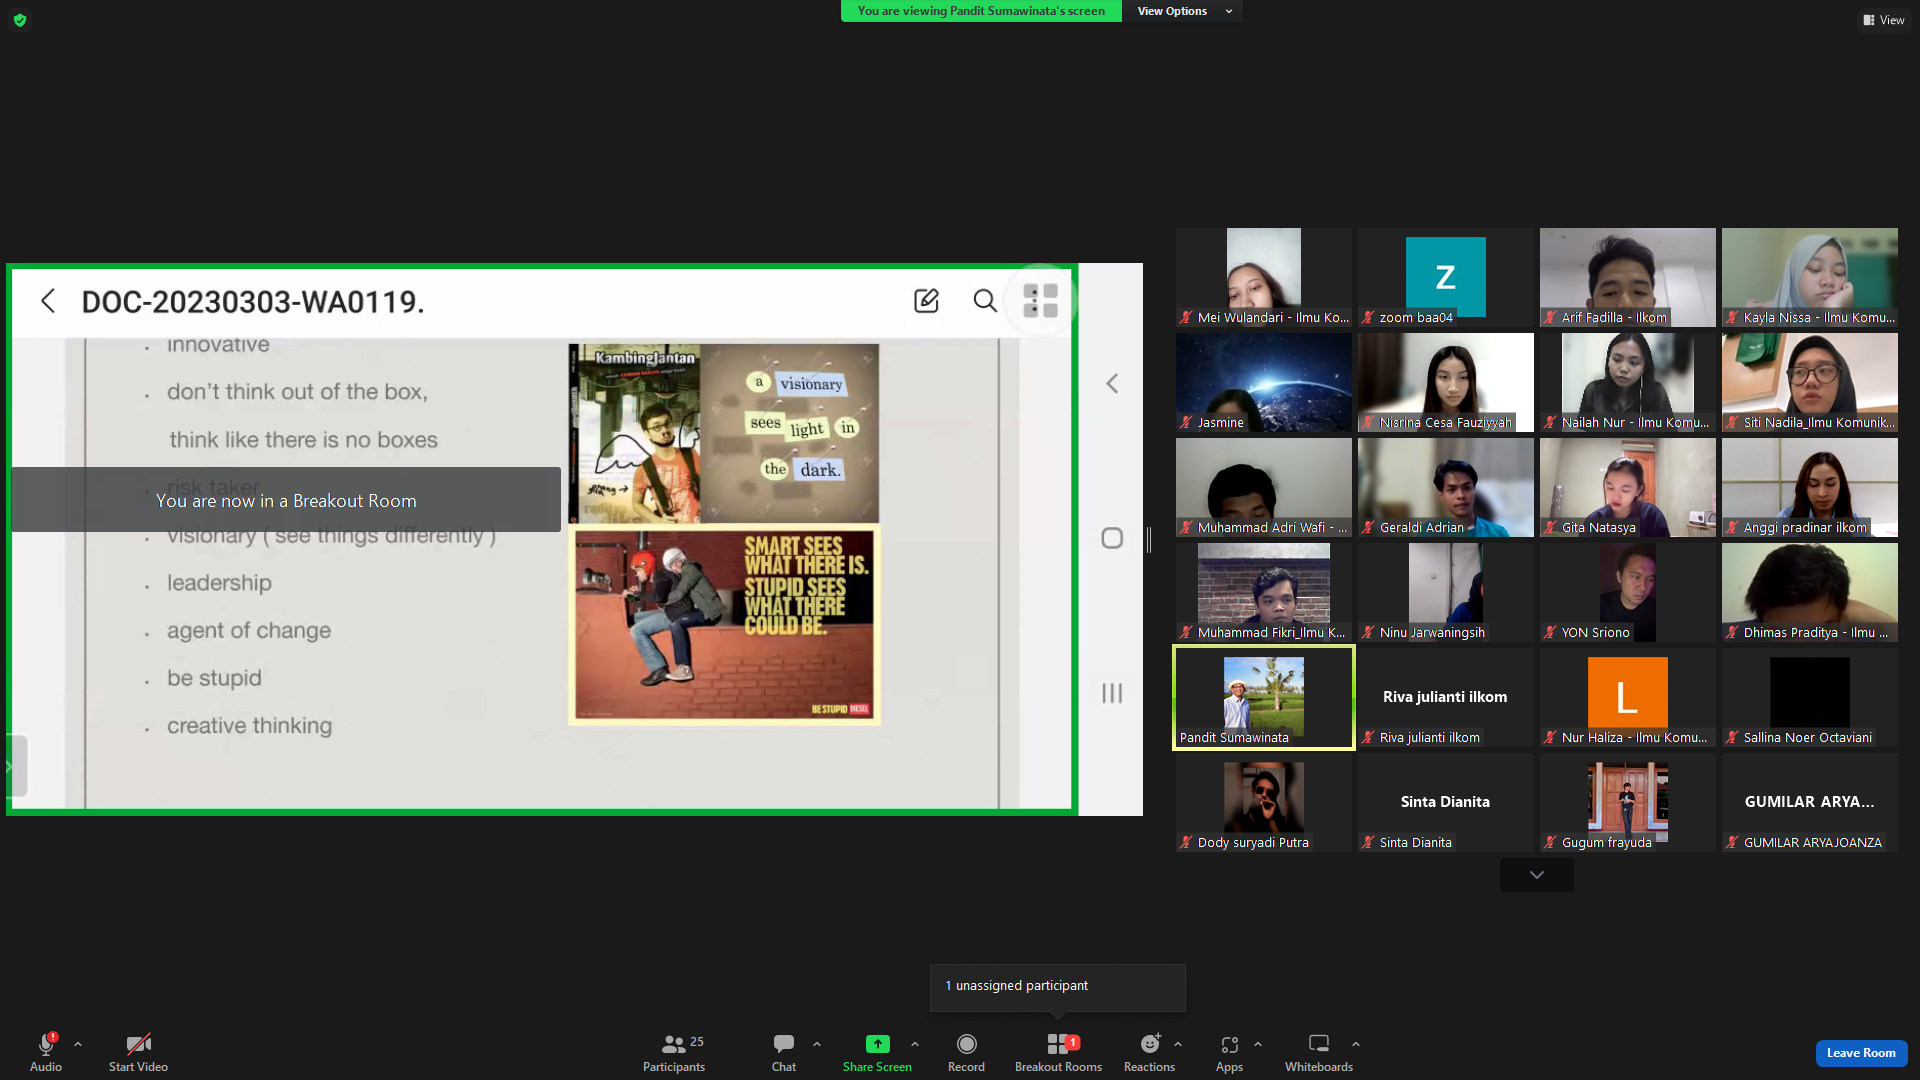Click the 'You are viewing Pandit Sumawinata's screen' banner
This screenshot has height=1080, width=1920.
click(981, 11)
